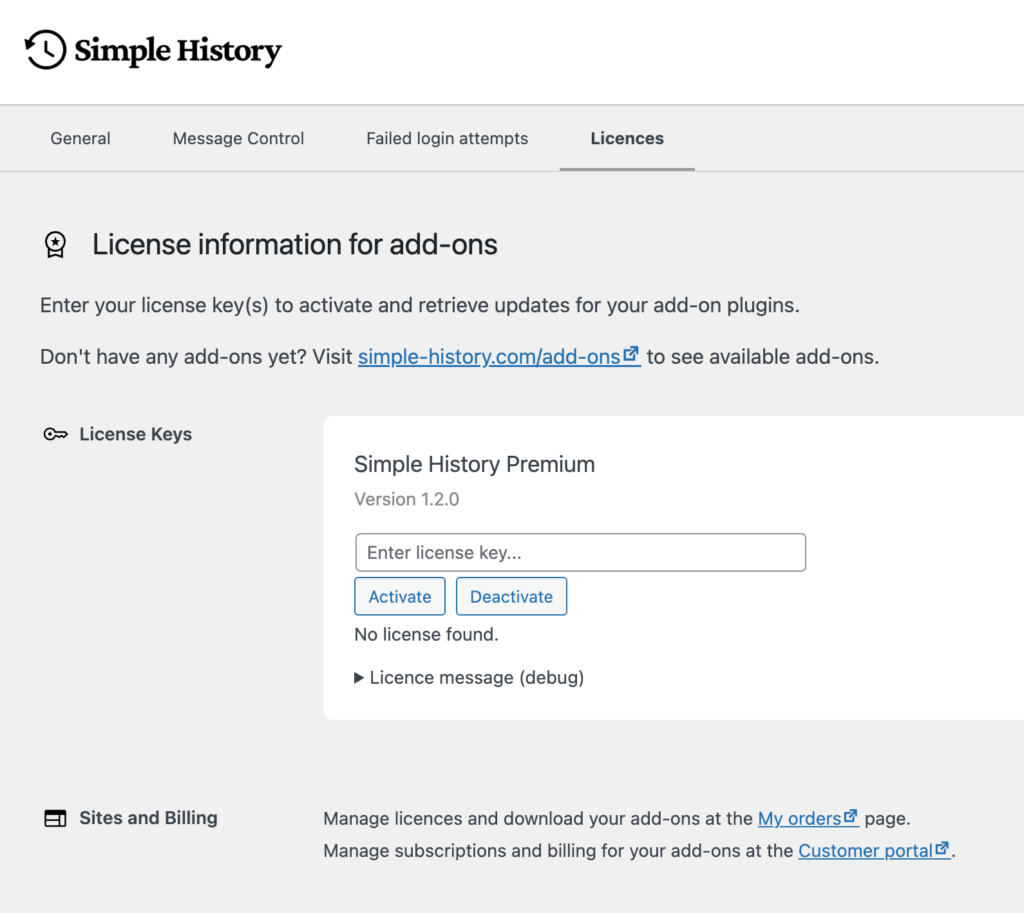Follow the My orders link

pyautogui.click(x=798, y=819)
